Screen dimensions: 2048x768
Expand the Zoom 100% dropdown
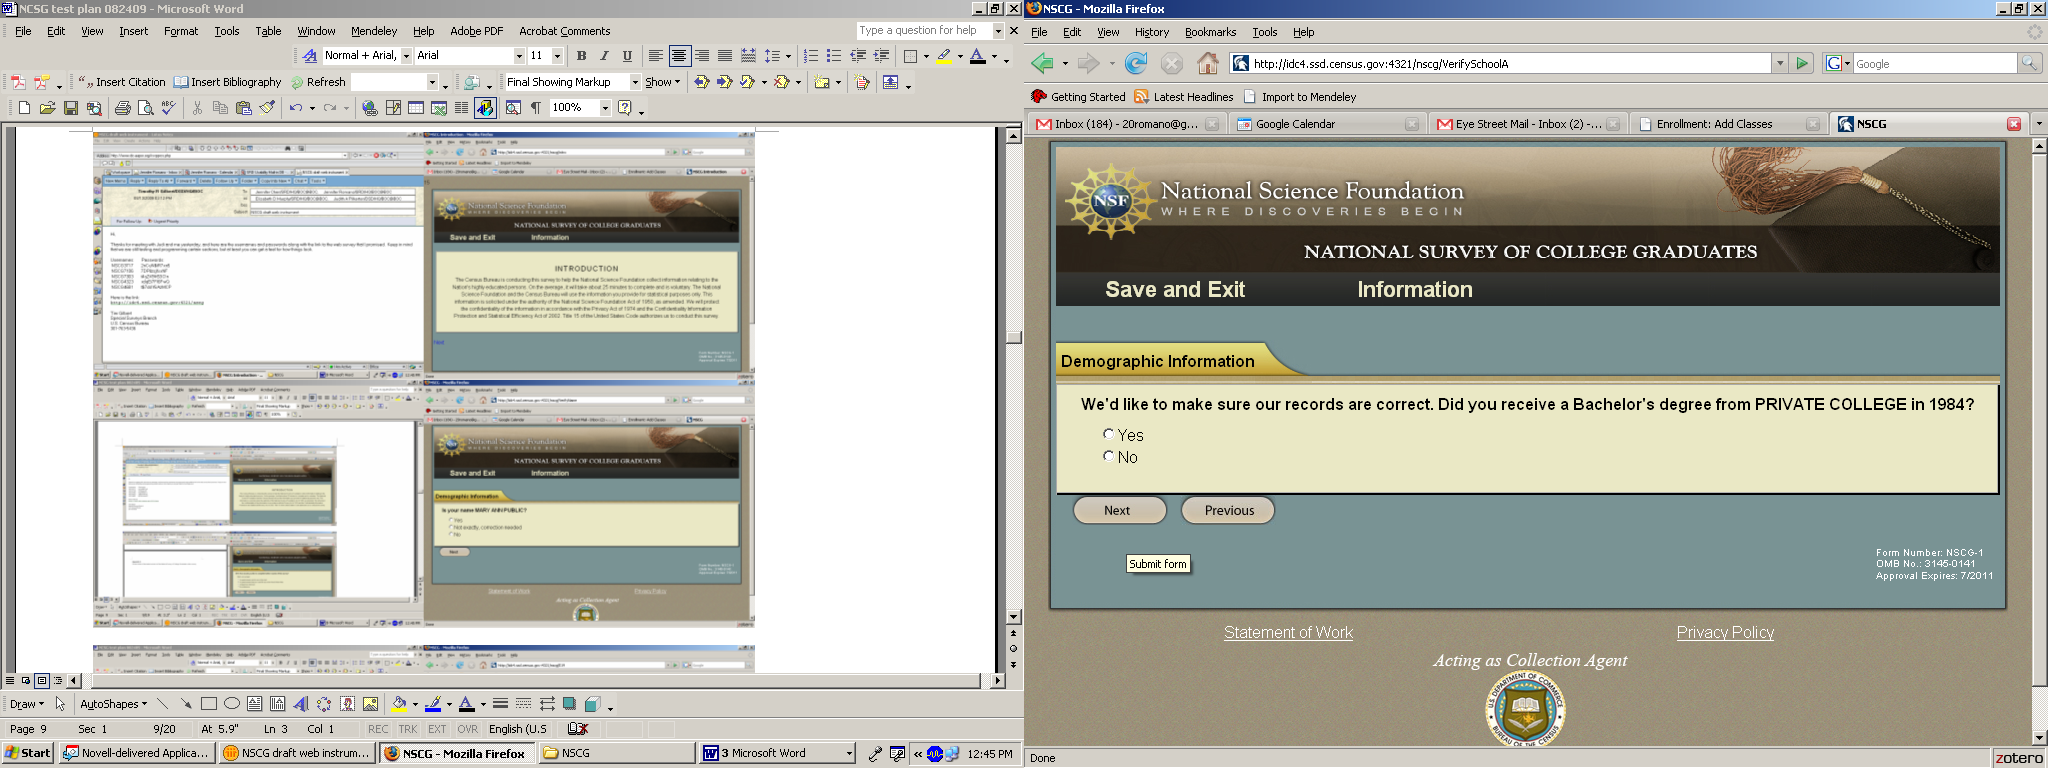605,108
